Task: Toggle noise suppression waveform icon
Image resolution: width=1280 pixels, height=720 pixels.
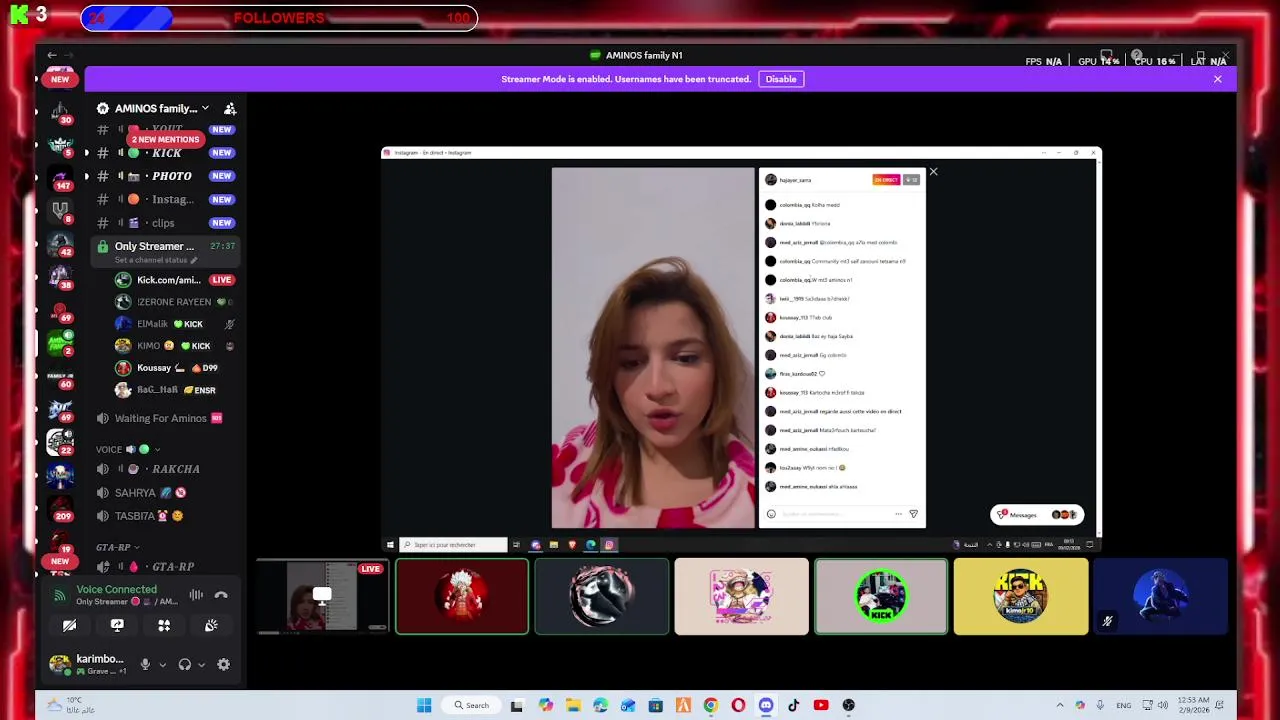Action: point(196,595)
